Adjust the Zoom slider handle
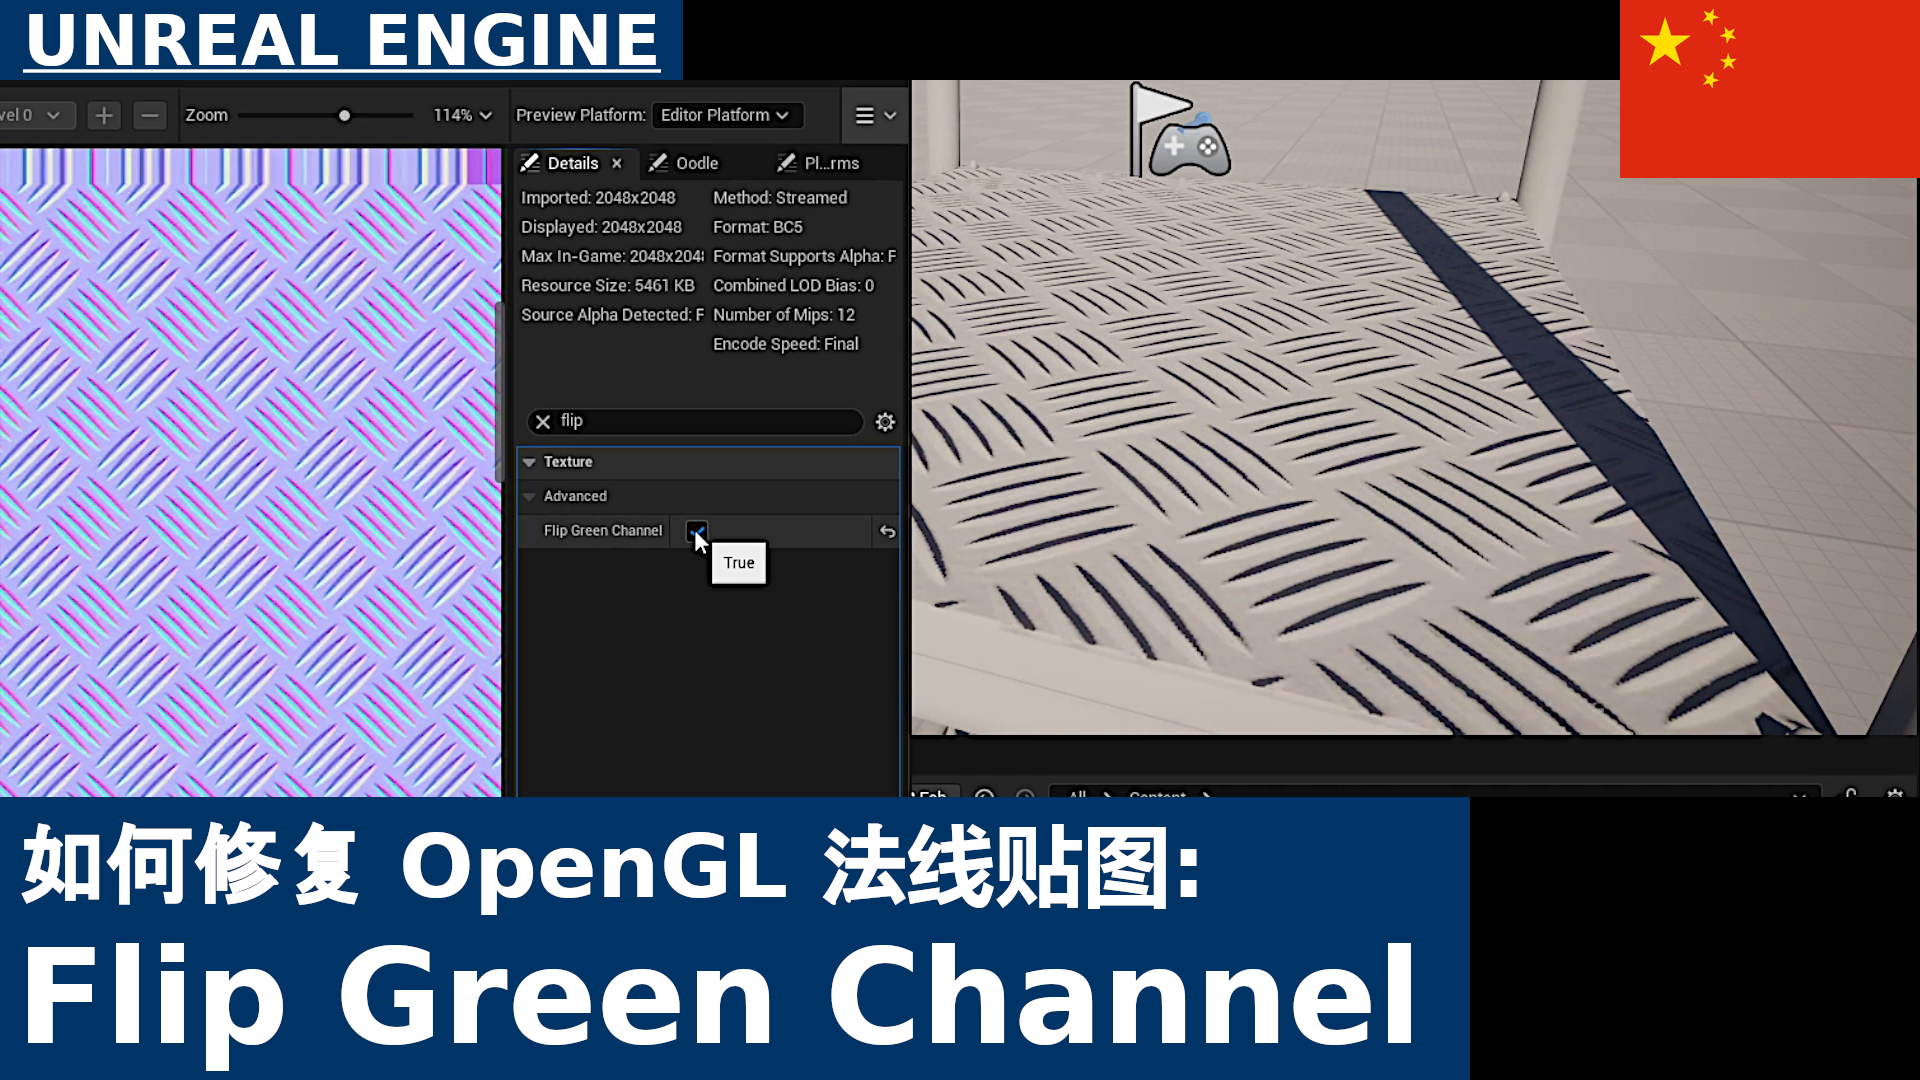The image size is (1920, 1080). point(344,116)
